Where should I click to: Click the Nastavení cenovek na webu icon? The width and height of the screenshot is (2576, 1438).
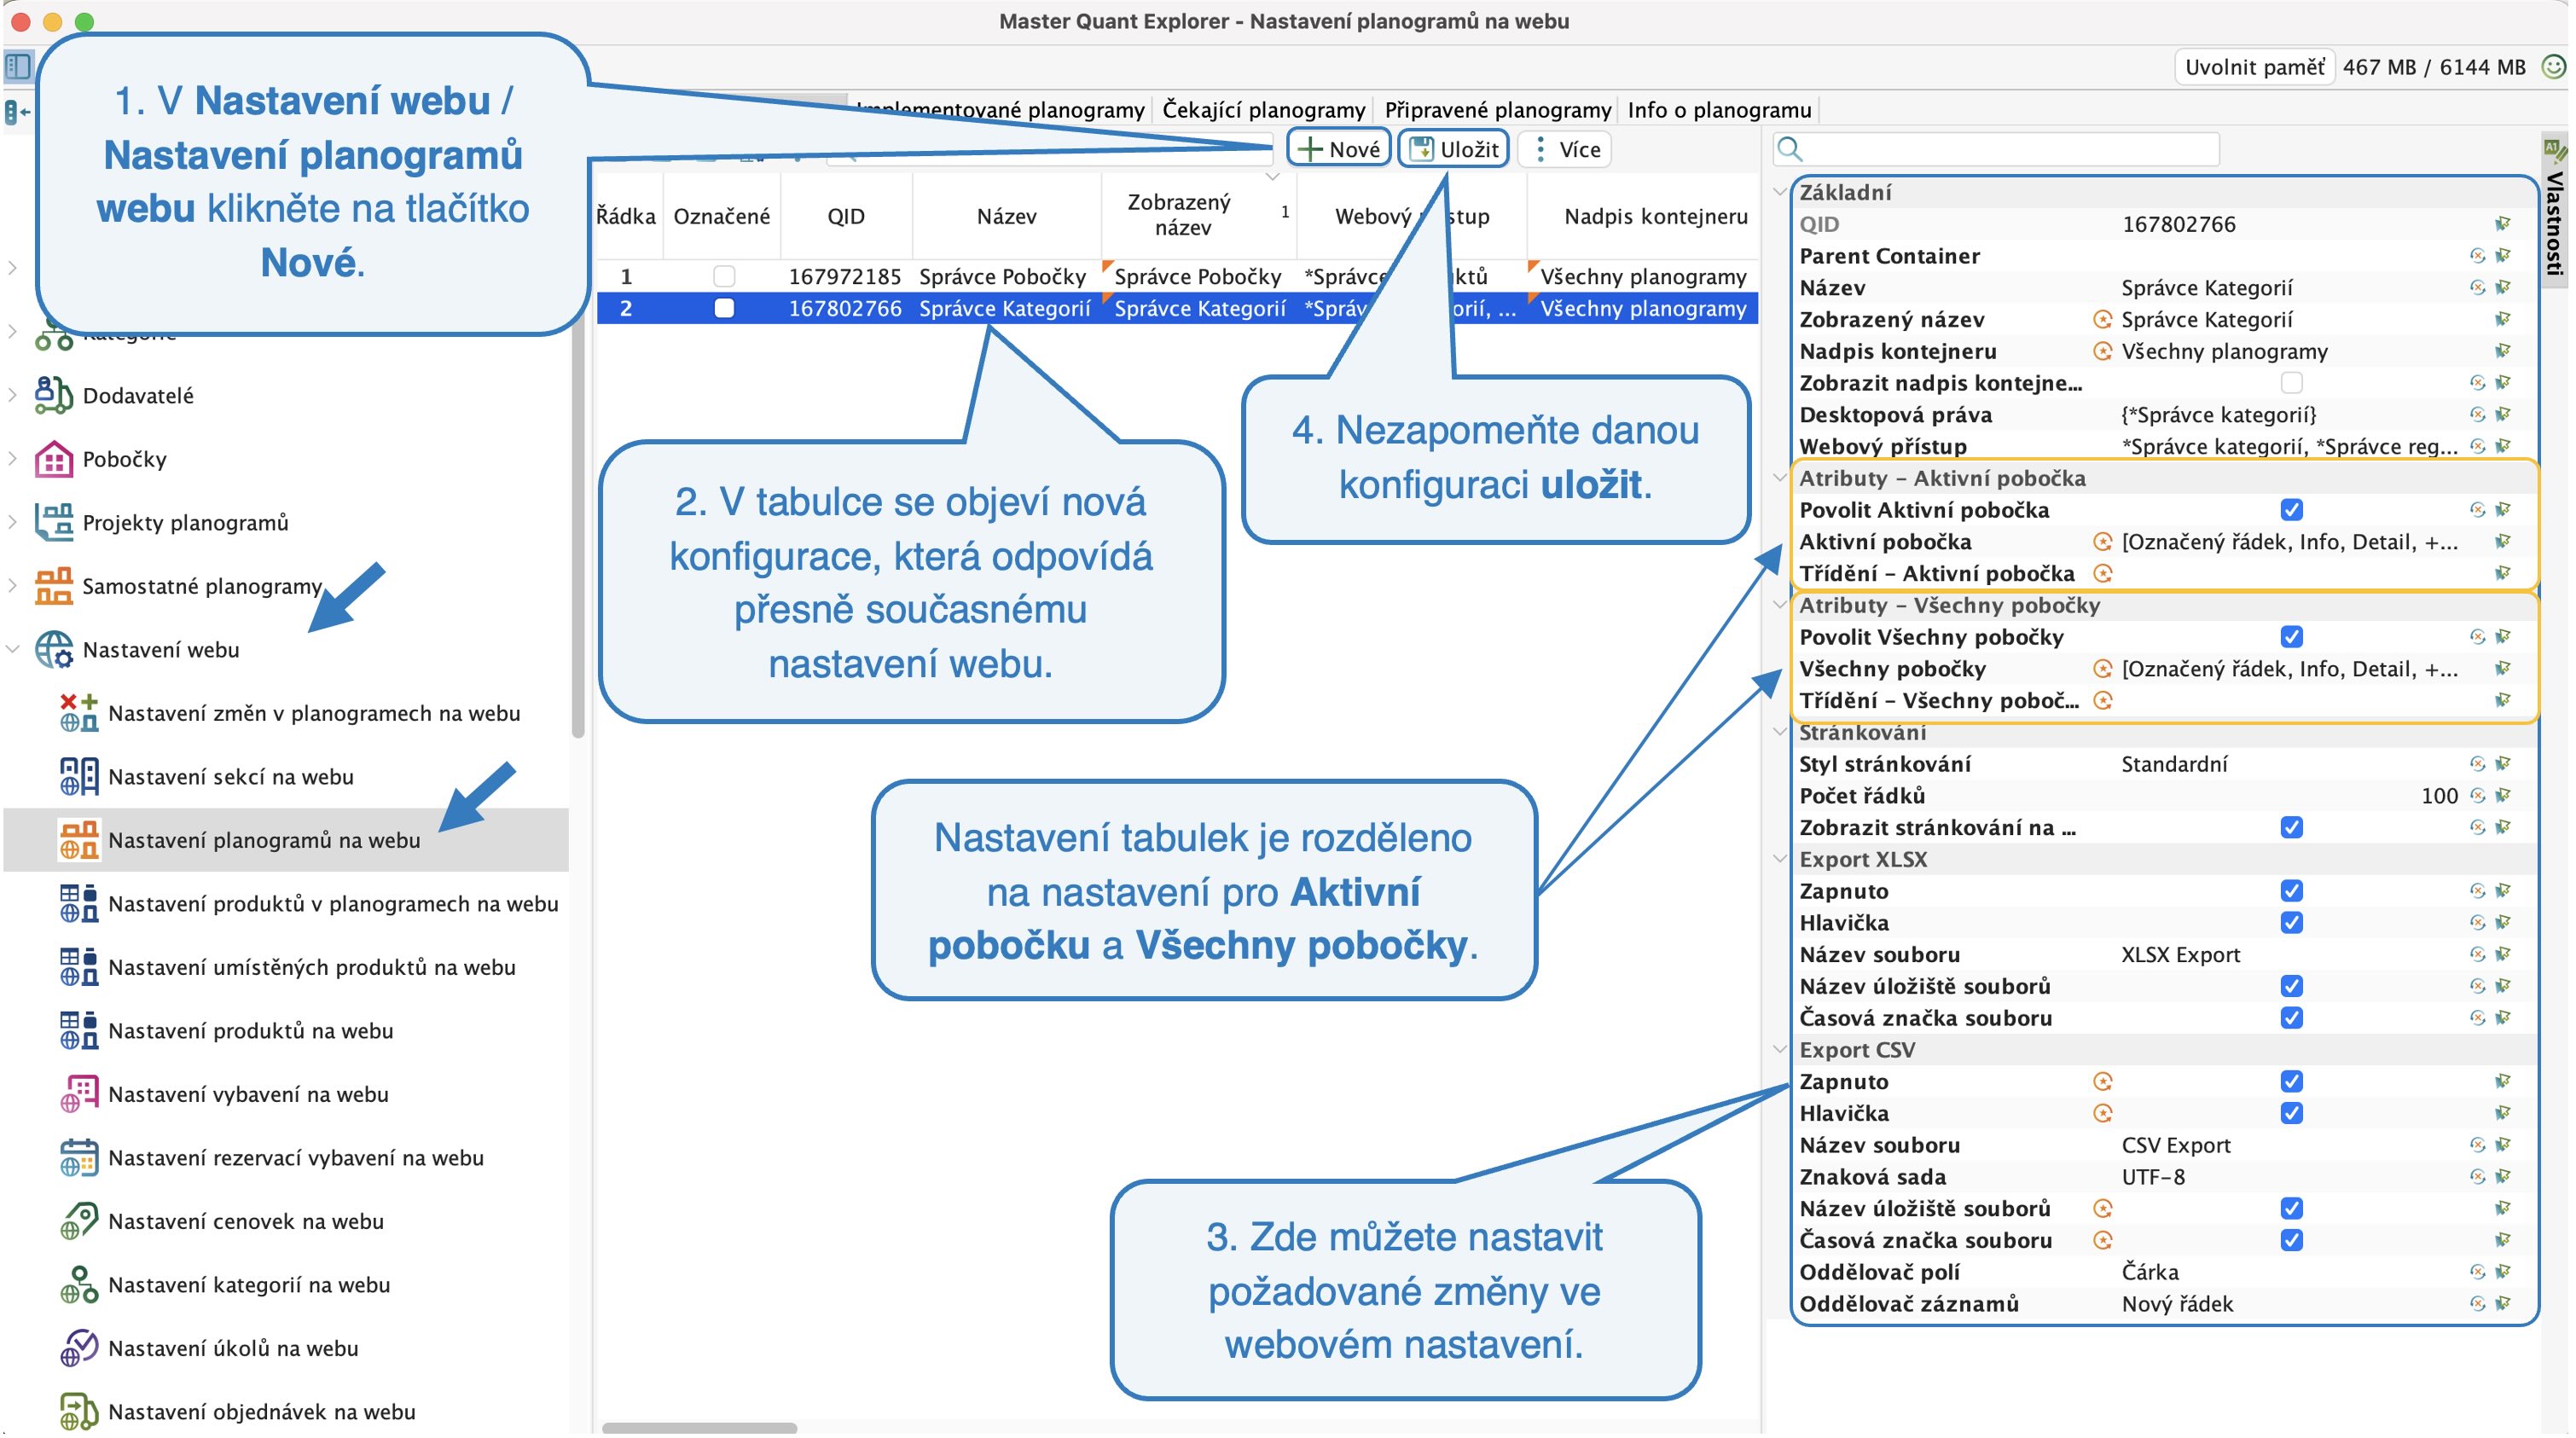[x=79, y=1221]
